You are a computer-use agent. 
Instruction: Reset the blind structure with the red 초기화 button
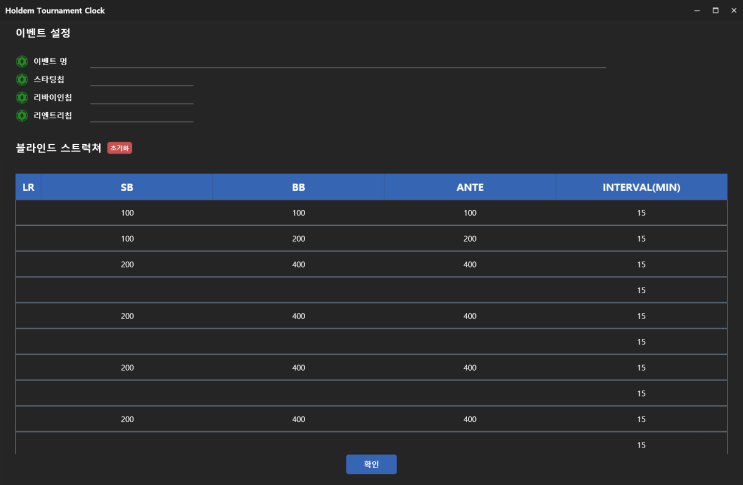coord(119,148)
